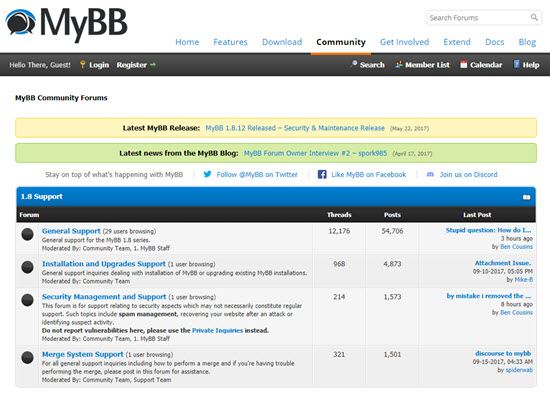This screenshot has height=393, width=550.
Task: Open Ben Cousins profile in General Support row
Action: pyautogui.click(x=517, y=247)
